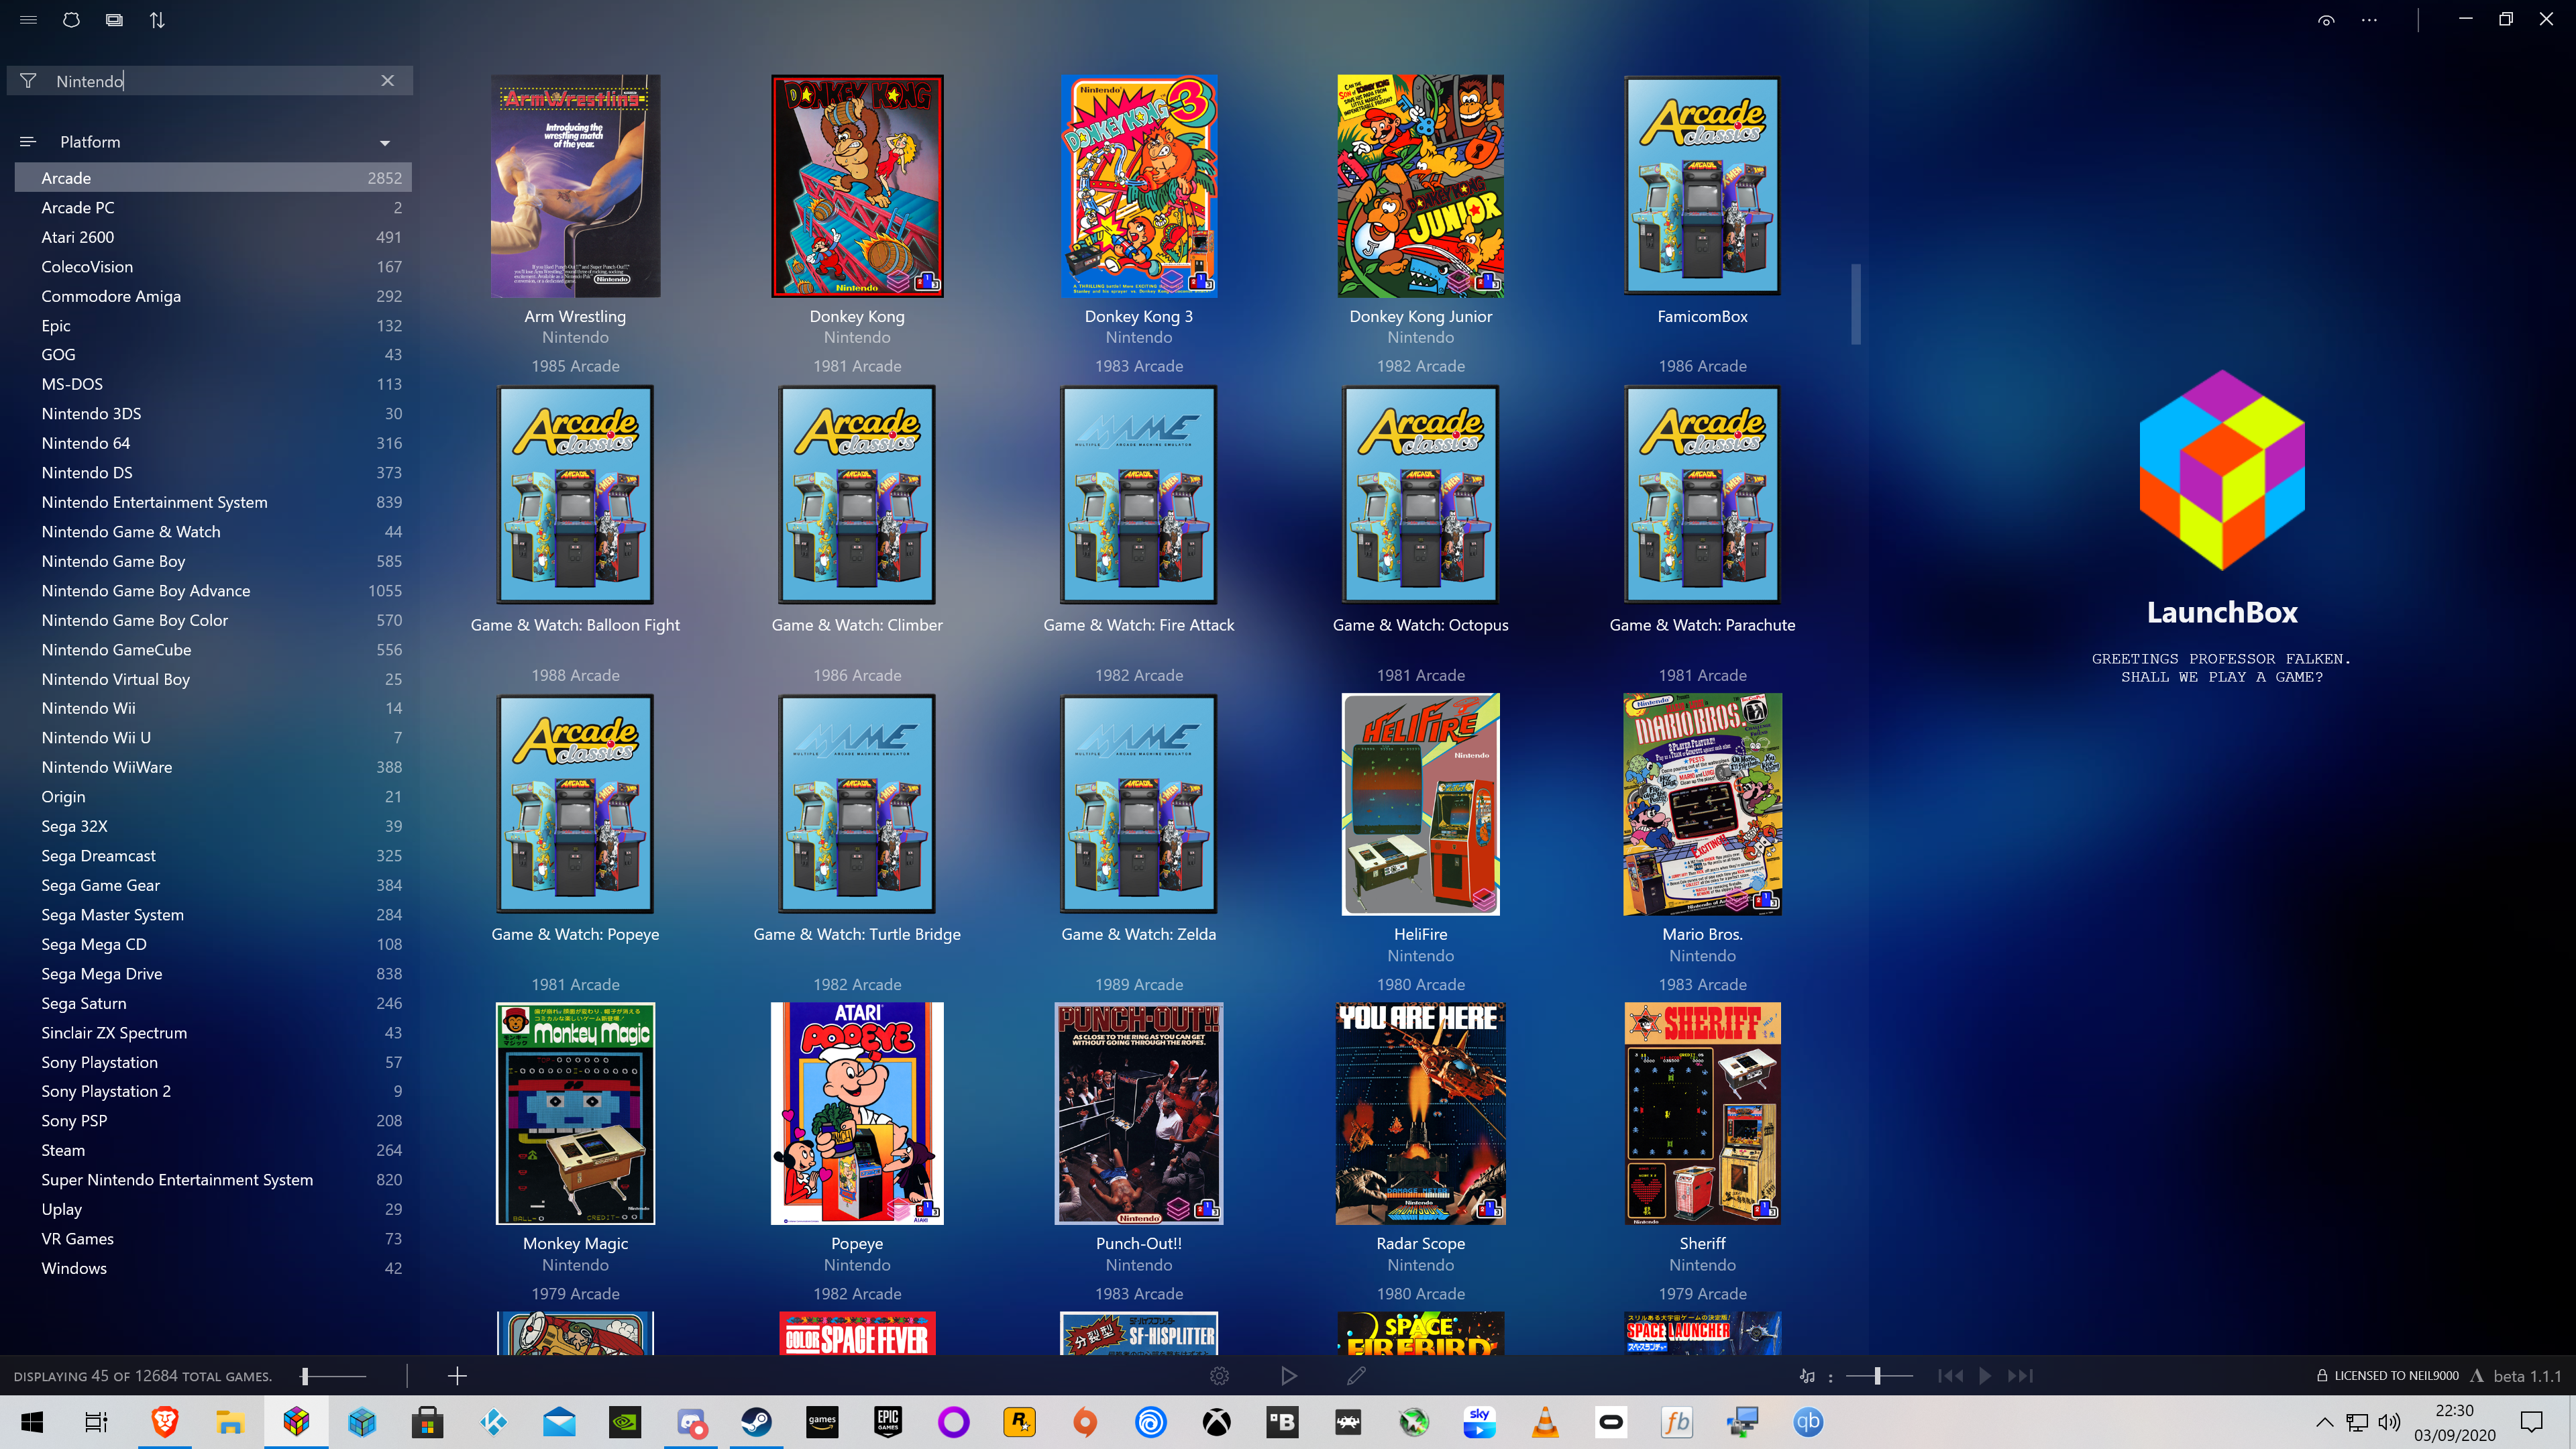
Task: Select Donkey Kong Junior cover
Action: (1421, 186)
